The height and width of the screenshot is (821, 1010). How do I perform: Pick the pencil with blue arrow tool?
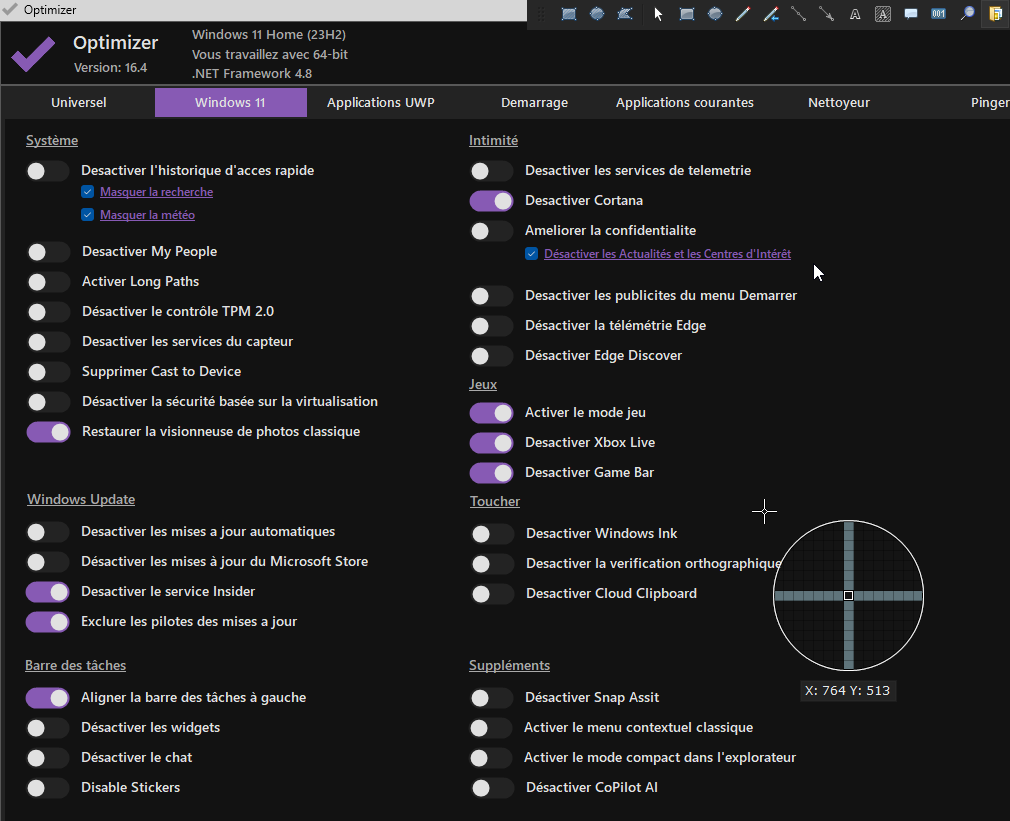[771, 14]
